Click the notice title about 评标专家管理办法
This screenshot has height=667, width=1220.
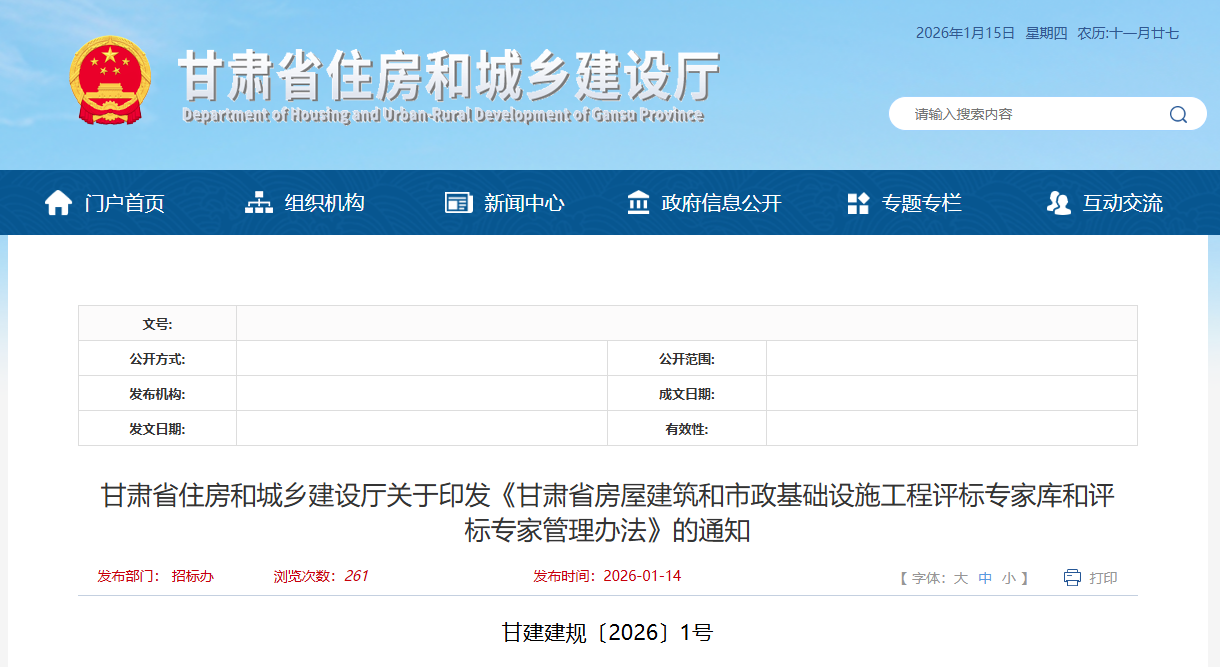610,513
